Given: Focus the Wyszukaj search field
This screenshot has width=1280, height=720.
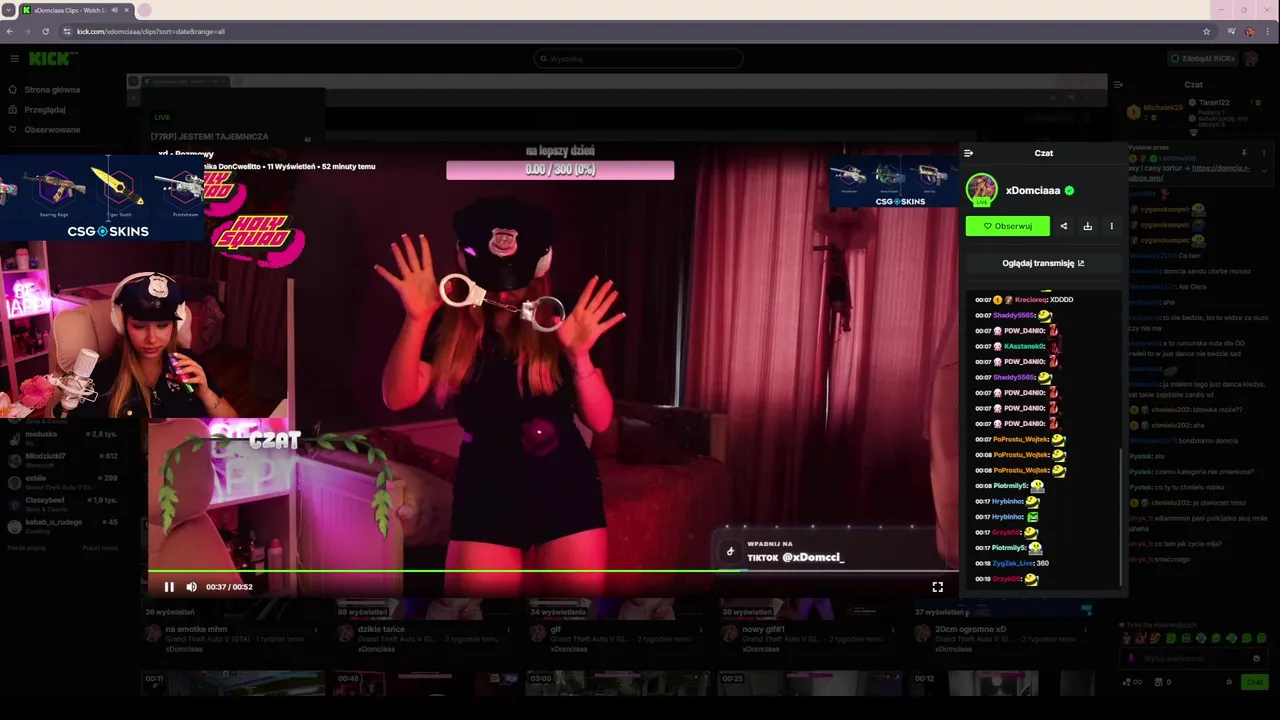Looking at the screenshot, I should tap(638, 59).
